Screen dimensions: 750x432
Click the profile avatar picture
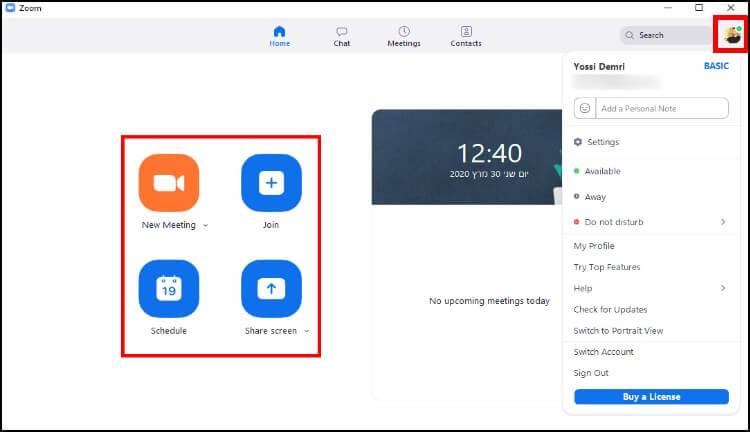pos(731,34)
